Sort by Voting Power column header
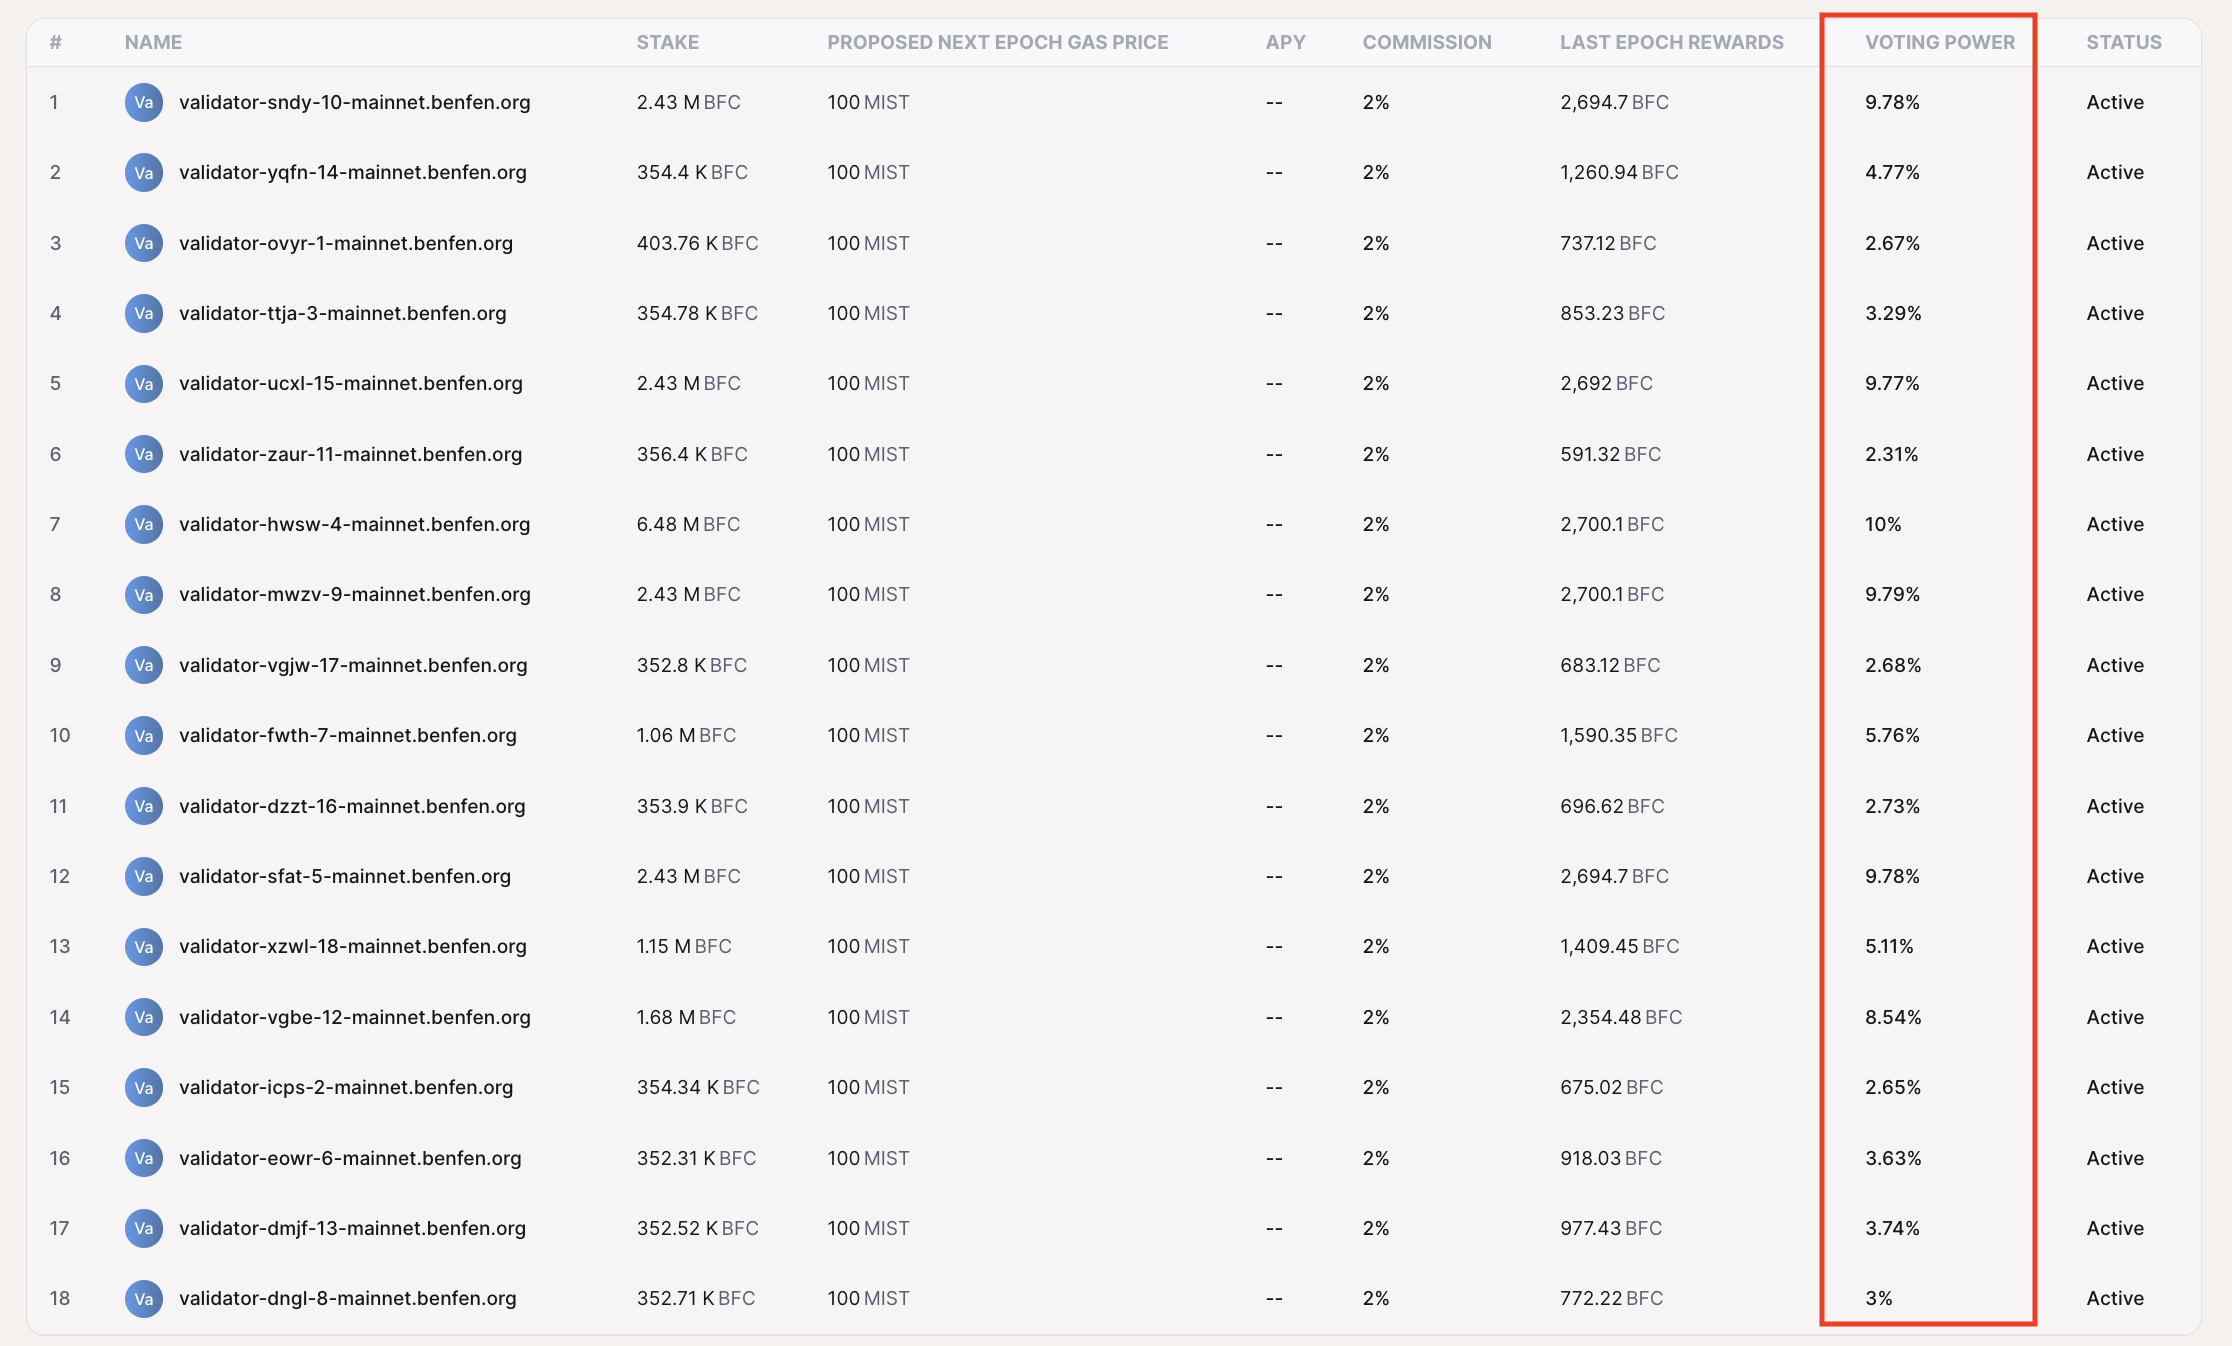This screenshot has height=1346, width=2232. pyautogui.click(x=1939, y=42)
